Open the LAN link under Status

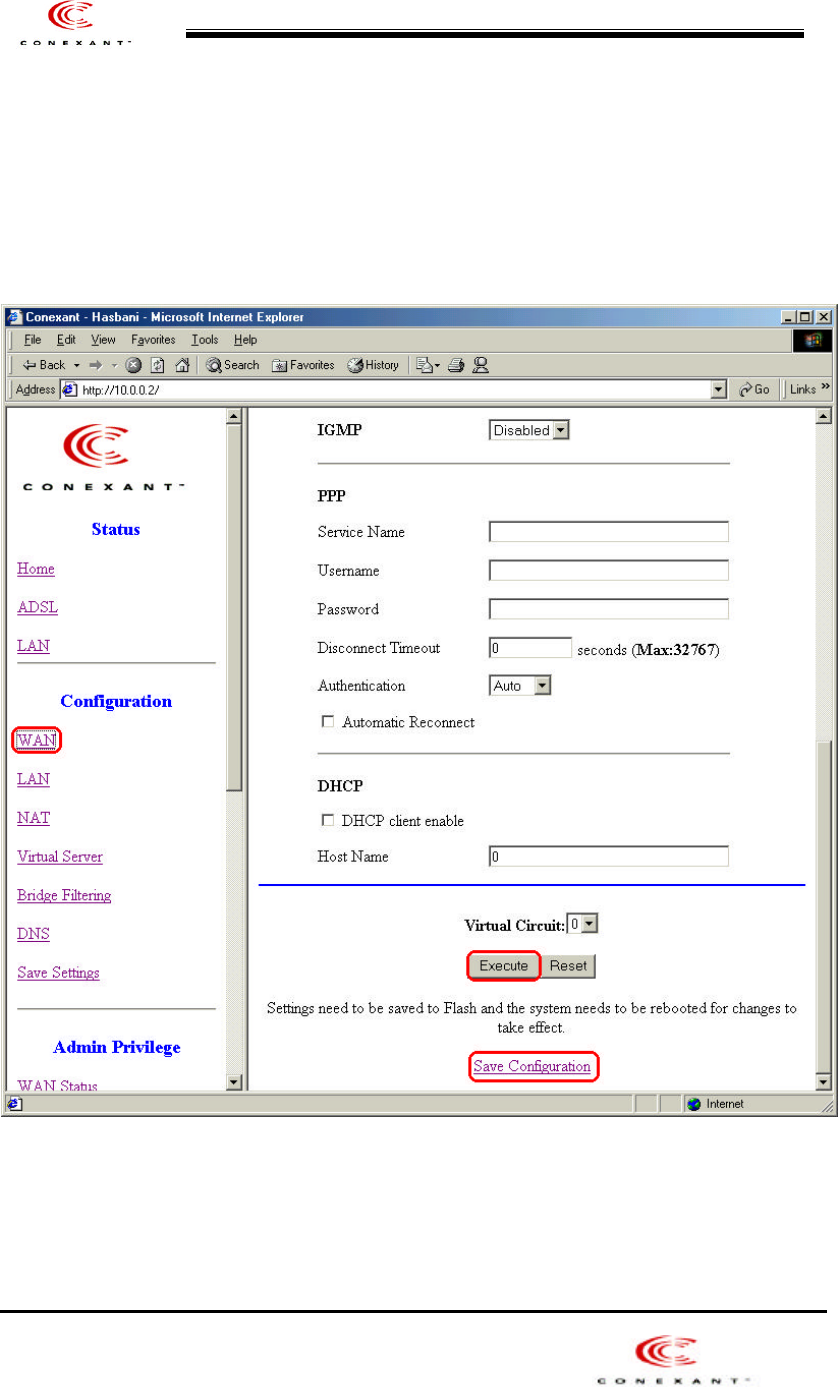[33, 646]
